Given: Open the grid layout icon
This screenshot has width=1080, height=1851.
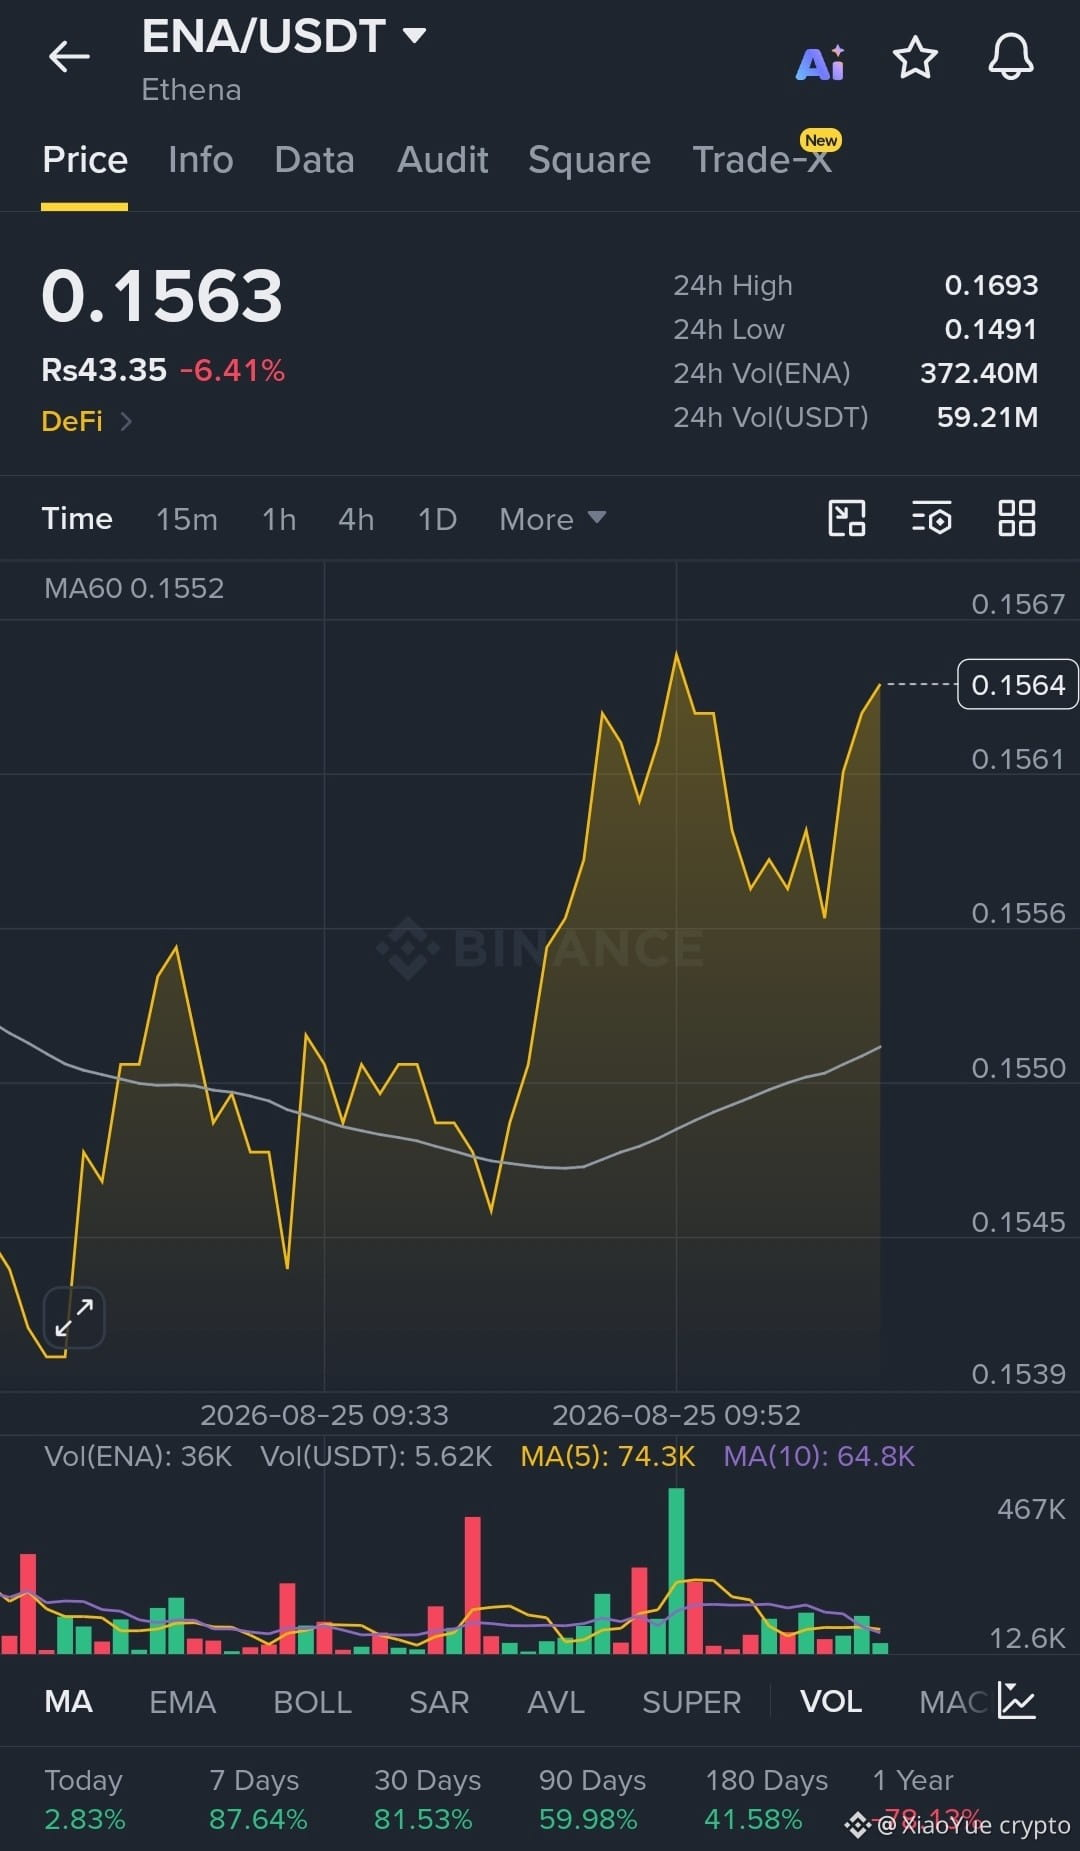Looking at the screenshot, I should (x=1017, y=518).
